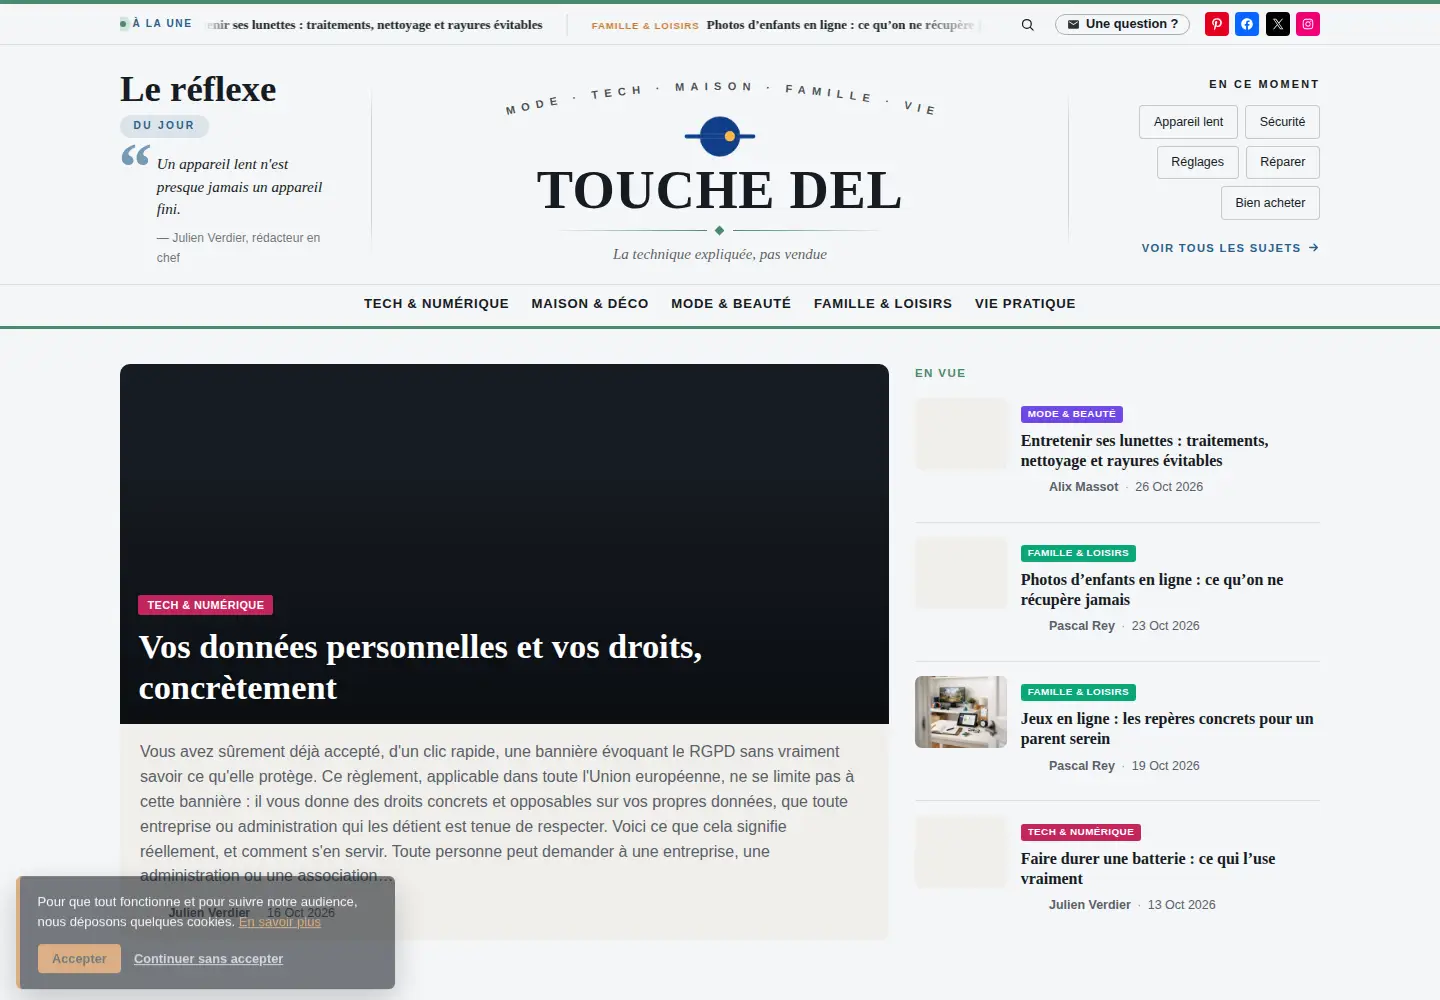
Task: Click the 'DU JOUR' pill label
Action: coord(164,126)
